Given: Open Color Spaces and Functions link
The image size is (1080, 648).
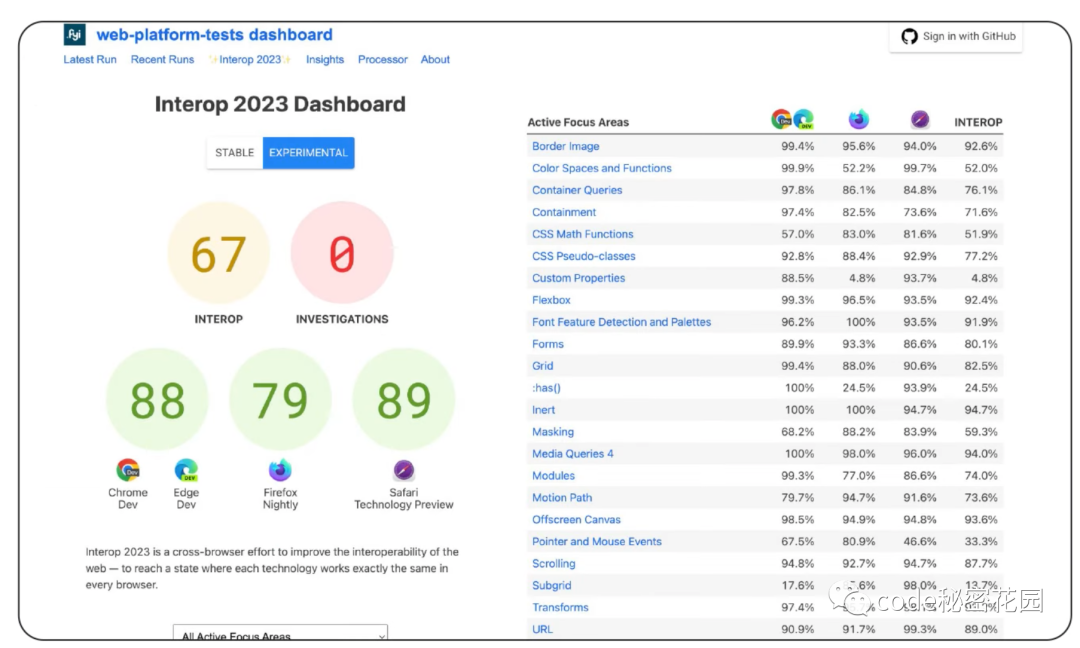Looking at the screenshot, I should point(601,168).
